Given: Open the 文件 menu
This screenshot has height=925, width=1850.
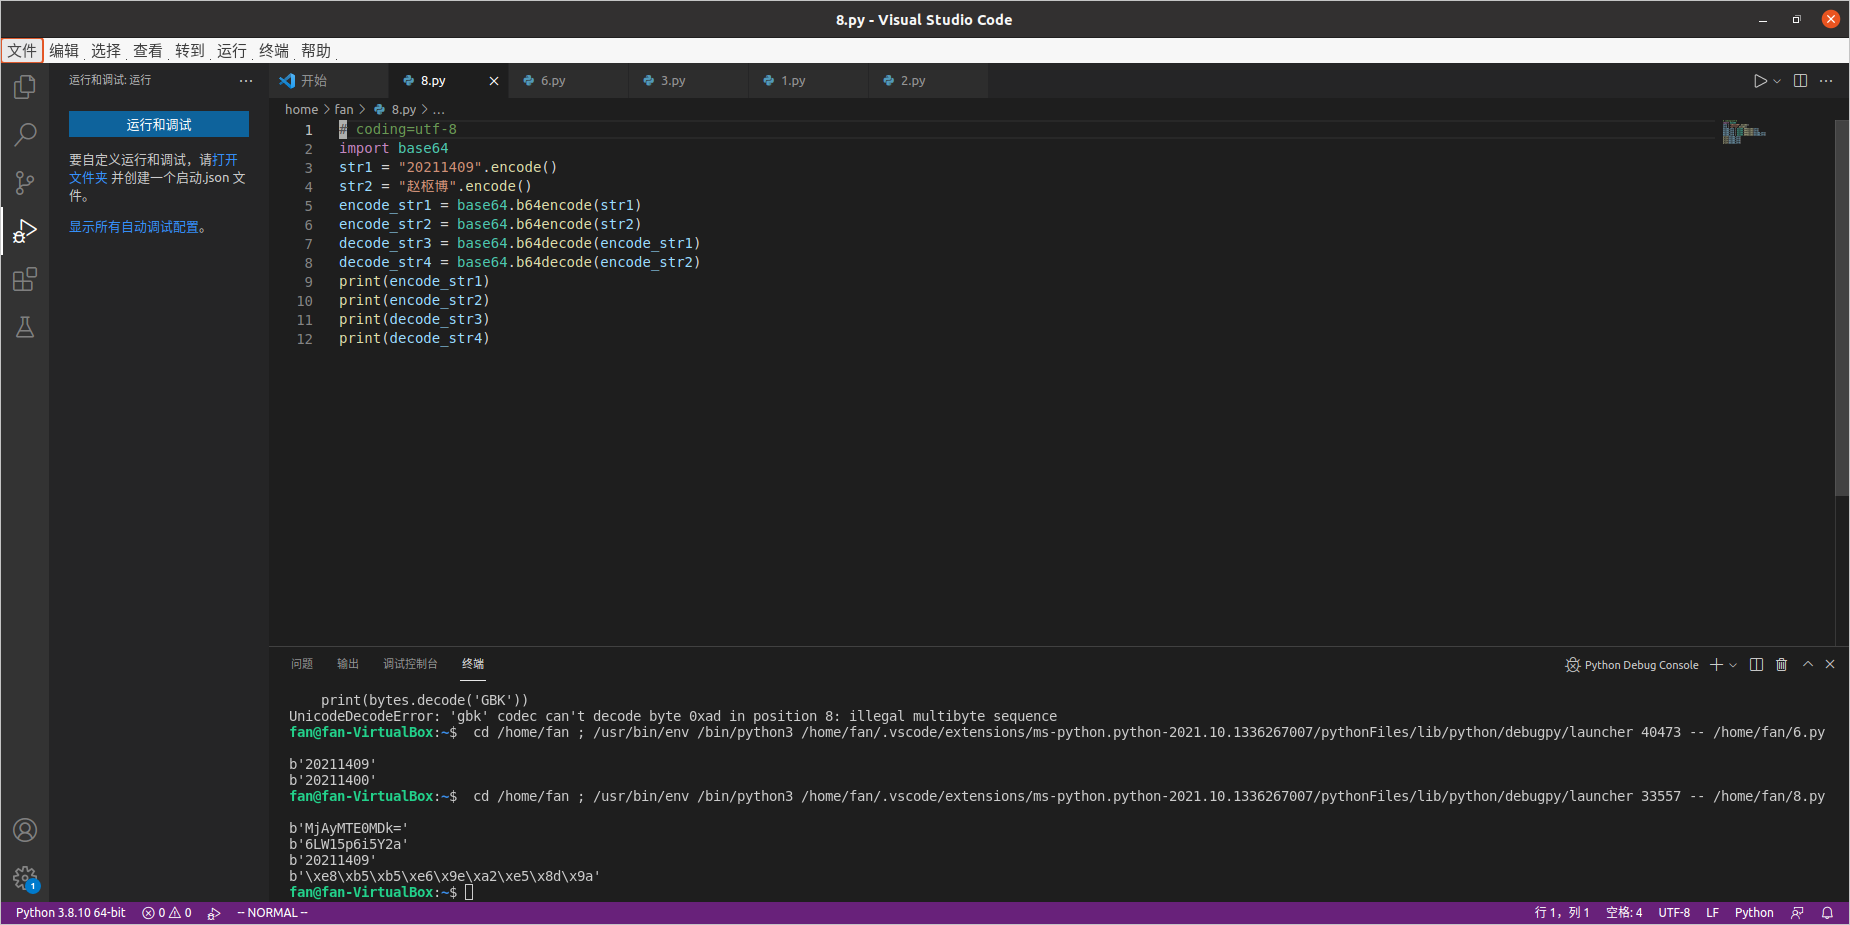Looking at the screenshot, I should [22, 51].
